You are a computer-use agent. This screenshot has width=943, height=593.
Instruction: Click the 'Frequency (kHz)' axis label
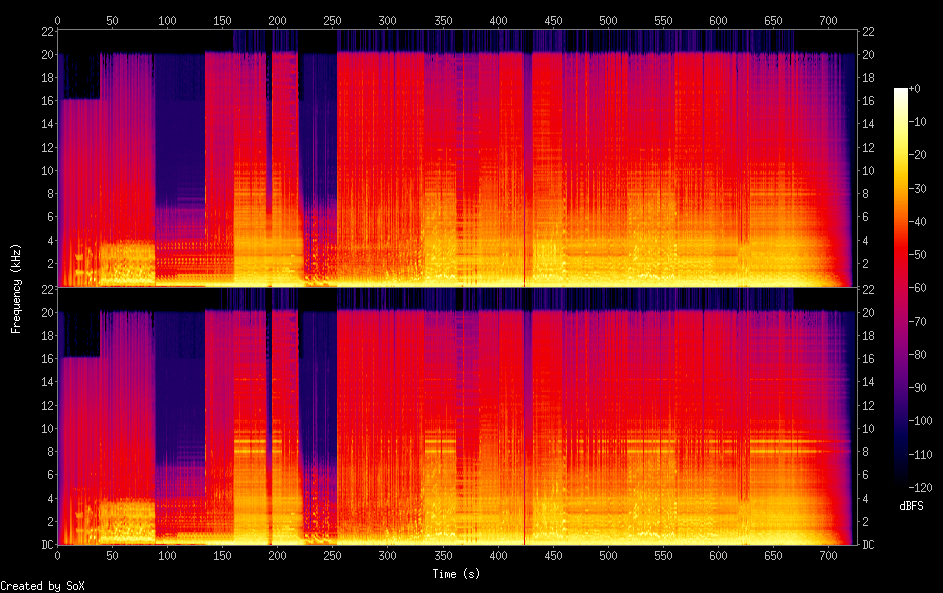(x=16, y=288)
